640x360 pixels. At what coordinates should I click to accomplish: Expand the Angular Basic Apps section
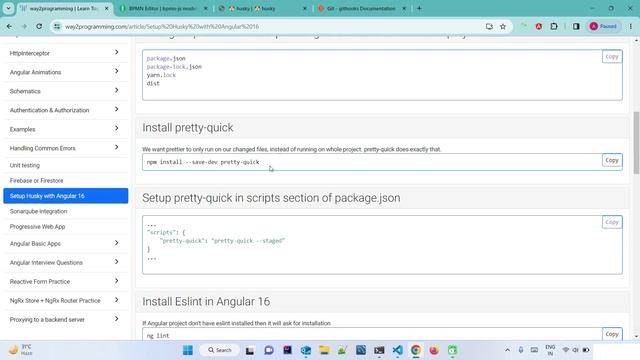click(x=65, y=243)
